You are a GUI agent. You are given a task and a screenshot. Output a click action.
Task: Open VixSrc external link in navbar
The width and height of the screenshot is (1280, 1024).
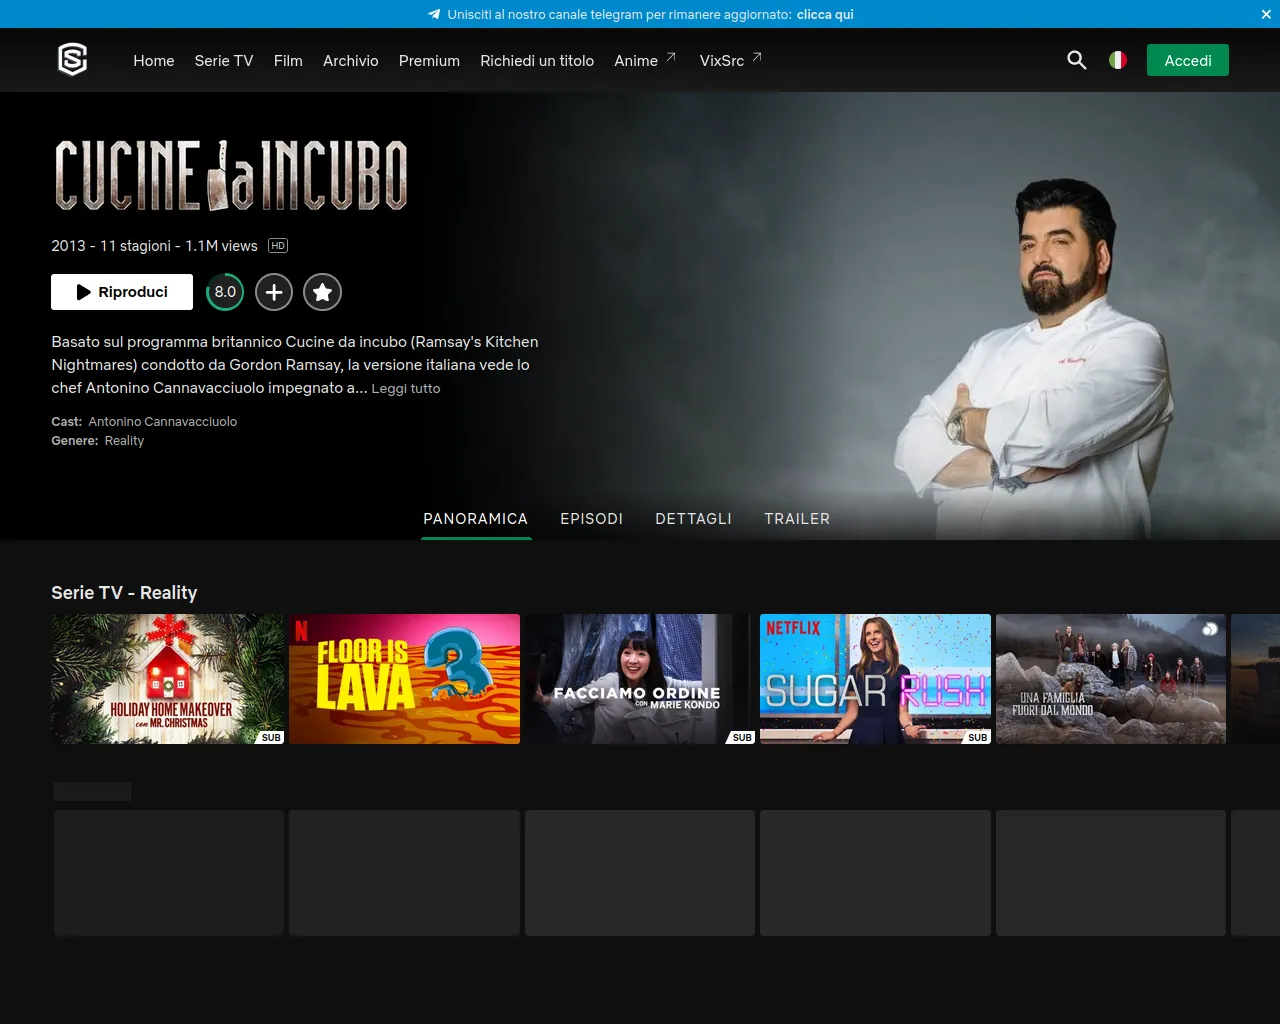tap(730, 60)
